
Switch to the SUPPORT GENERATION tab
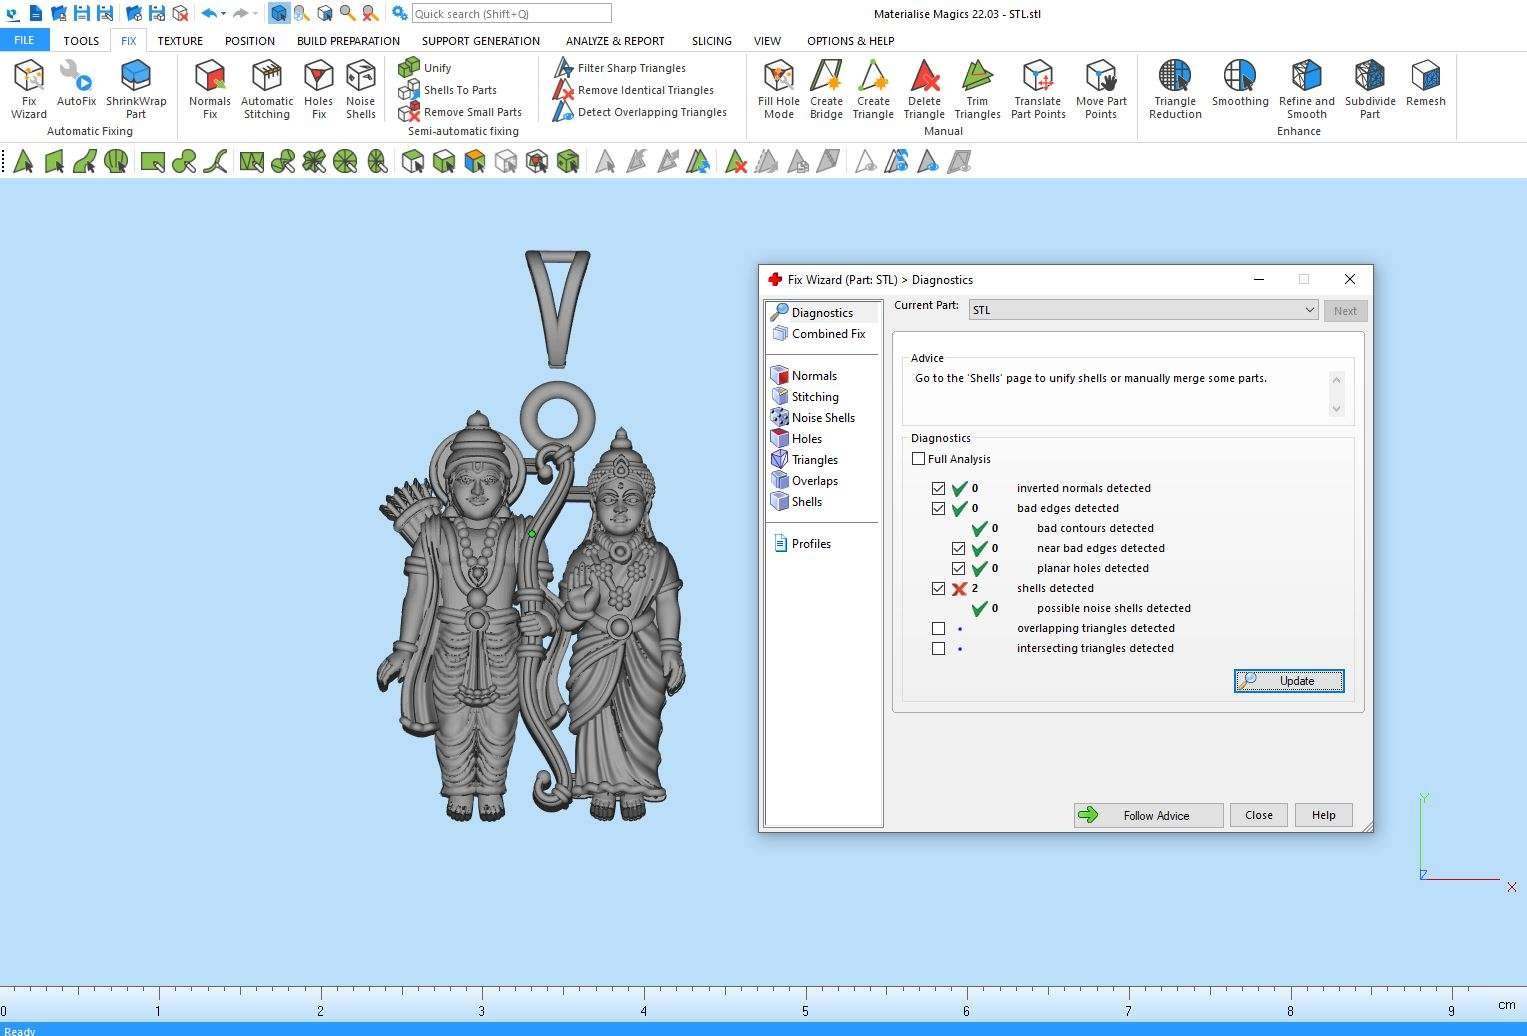(480, 41)
